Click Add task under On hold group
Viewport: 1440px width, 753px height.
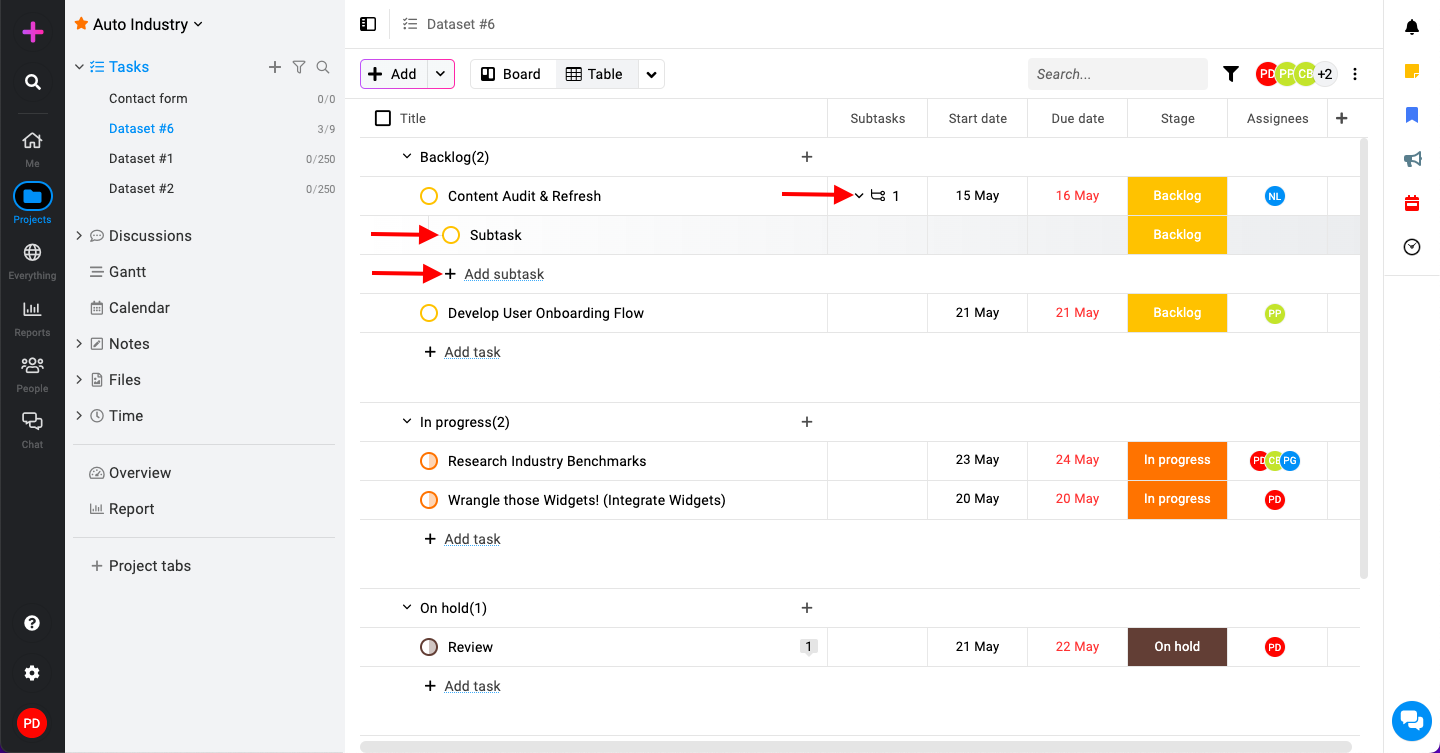(472, 686)
